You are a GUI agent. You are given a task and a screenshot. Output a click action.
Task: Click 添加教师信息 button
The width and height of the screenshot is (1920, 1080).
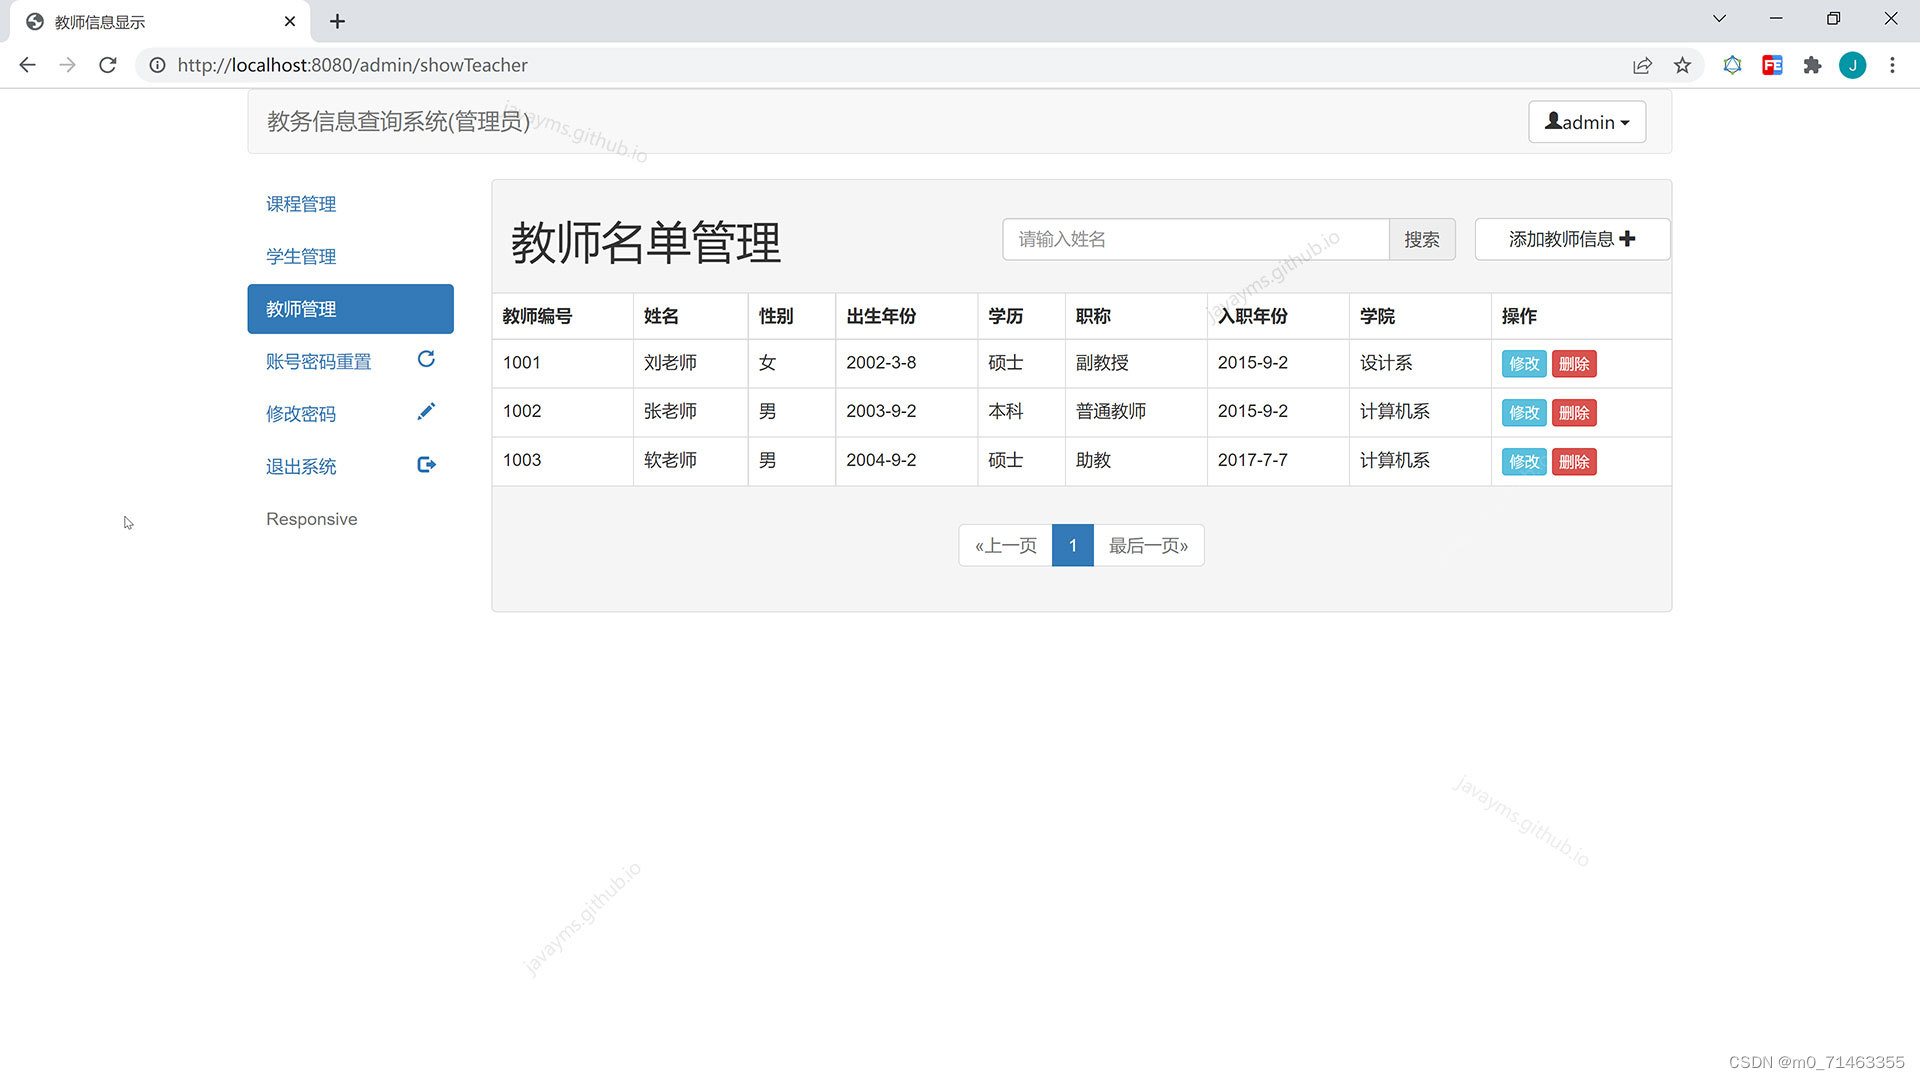point(1571,239)
